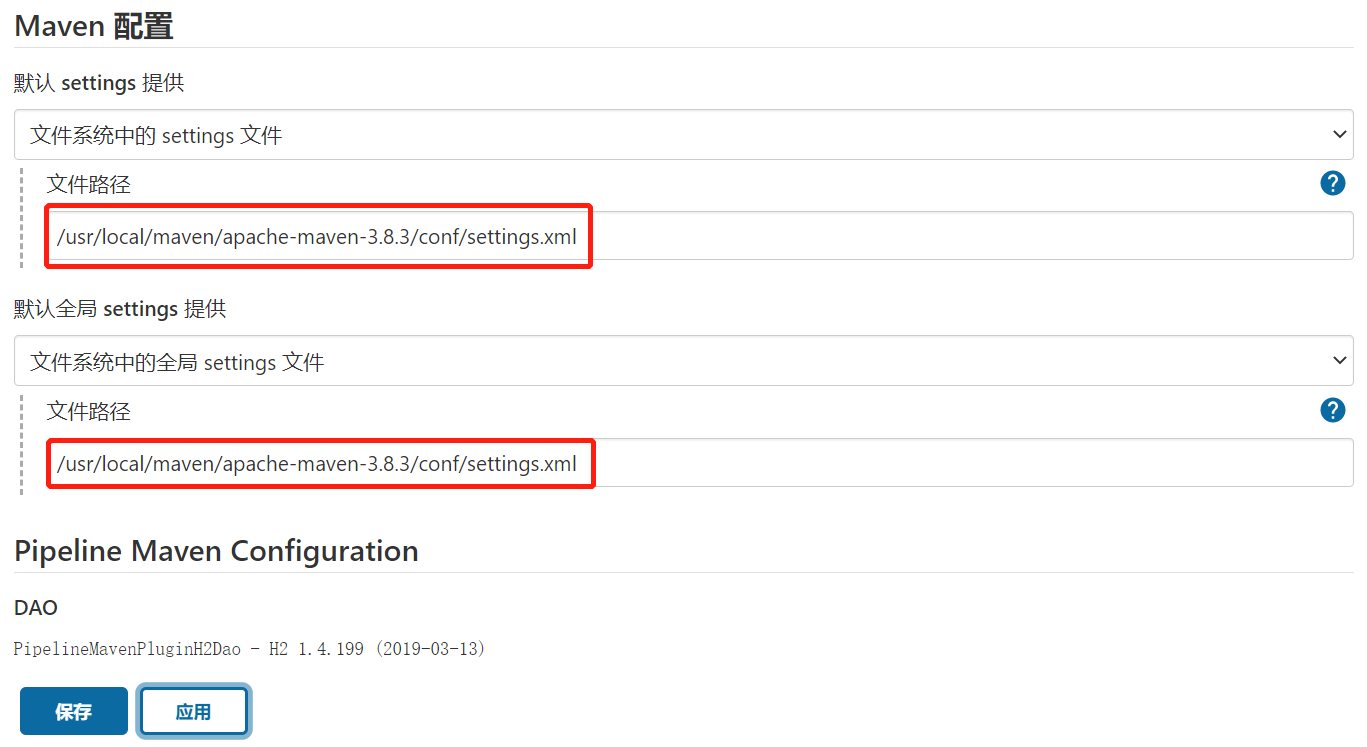Open the 默认 settings 提供 dropdown
Viewport: 1367px width, 747px height.
coord(683,135)
